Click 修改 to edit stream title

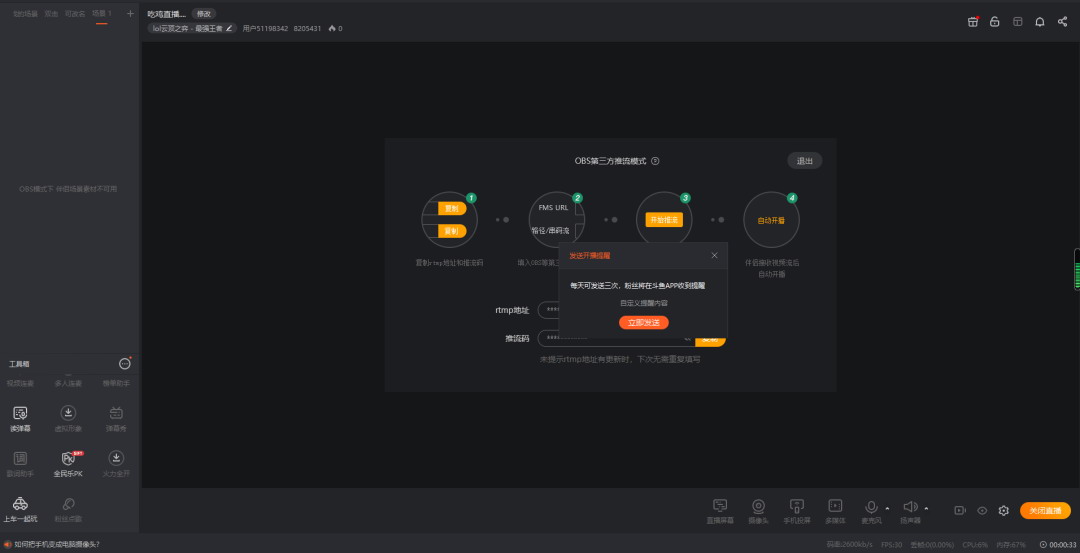coord(204,13)
